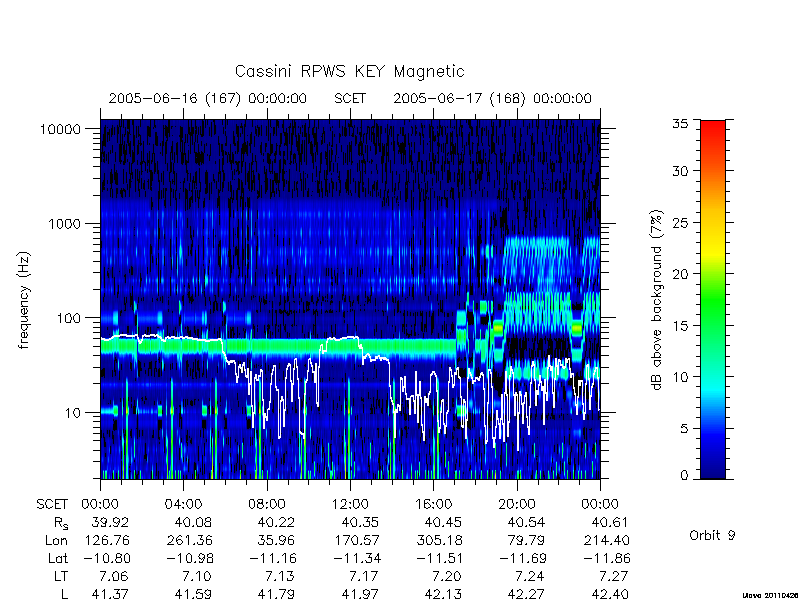Click the 08:00 time tick label
The image size is (800, 600).
(266, 505)
